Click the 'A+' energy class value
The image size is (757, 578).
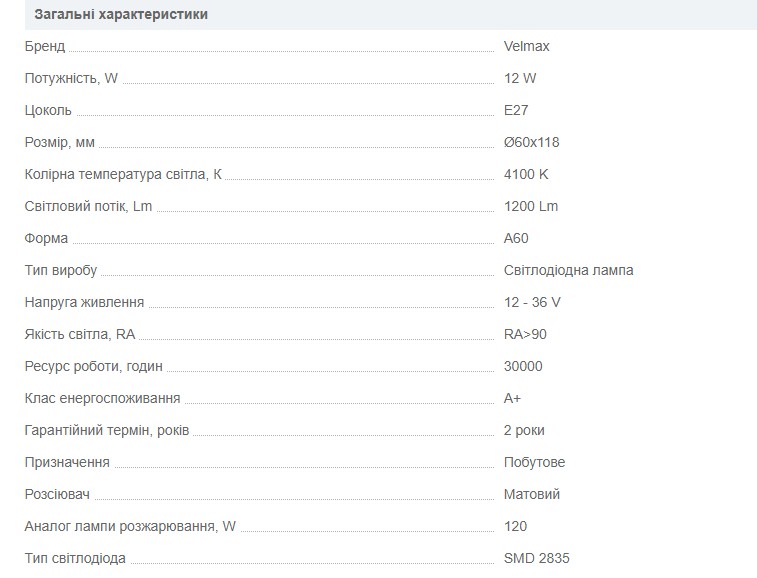coord(512,398)
